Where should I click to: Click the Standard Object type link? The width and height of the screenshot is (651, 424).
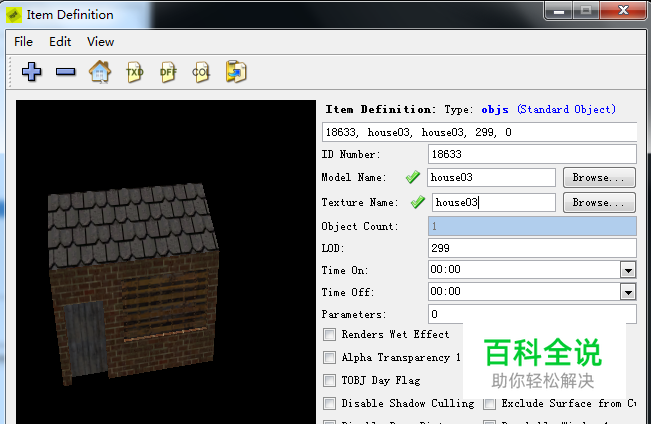(x=566, y=109)
